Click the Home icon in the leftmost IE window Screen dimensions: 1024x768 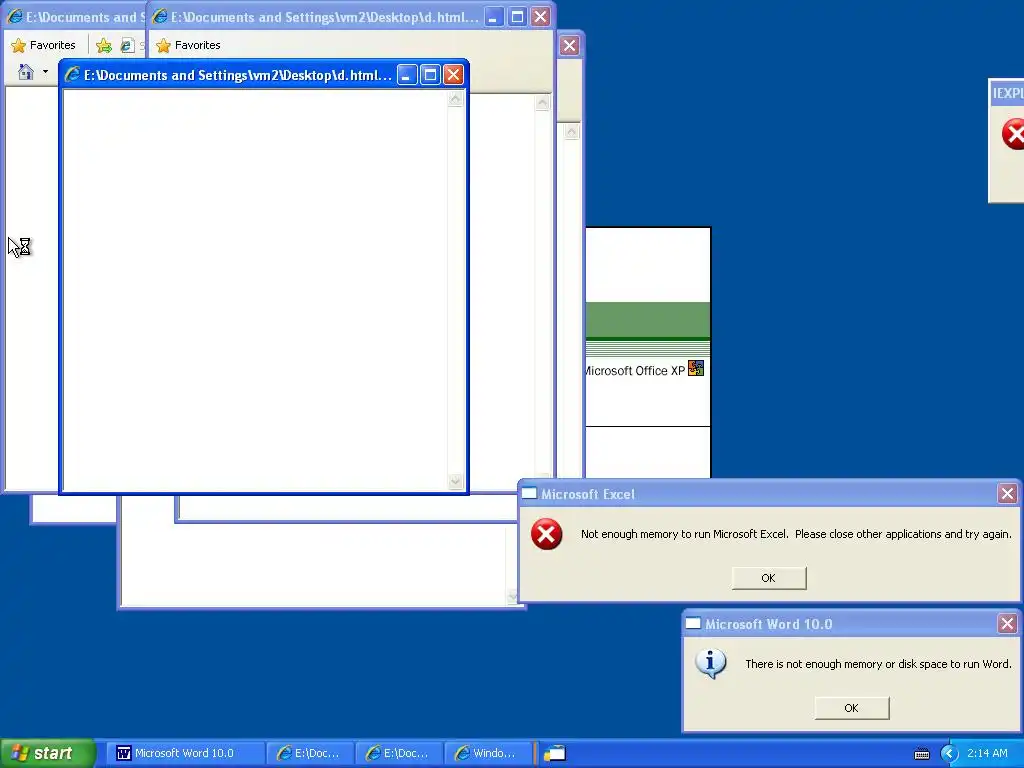25,72
